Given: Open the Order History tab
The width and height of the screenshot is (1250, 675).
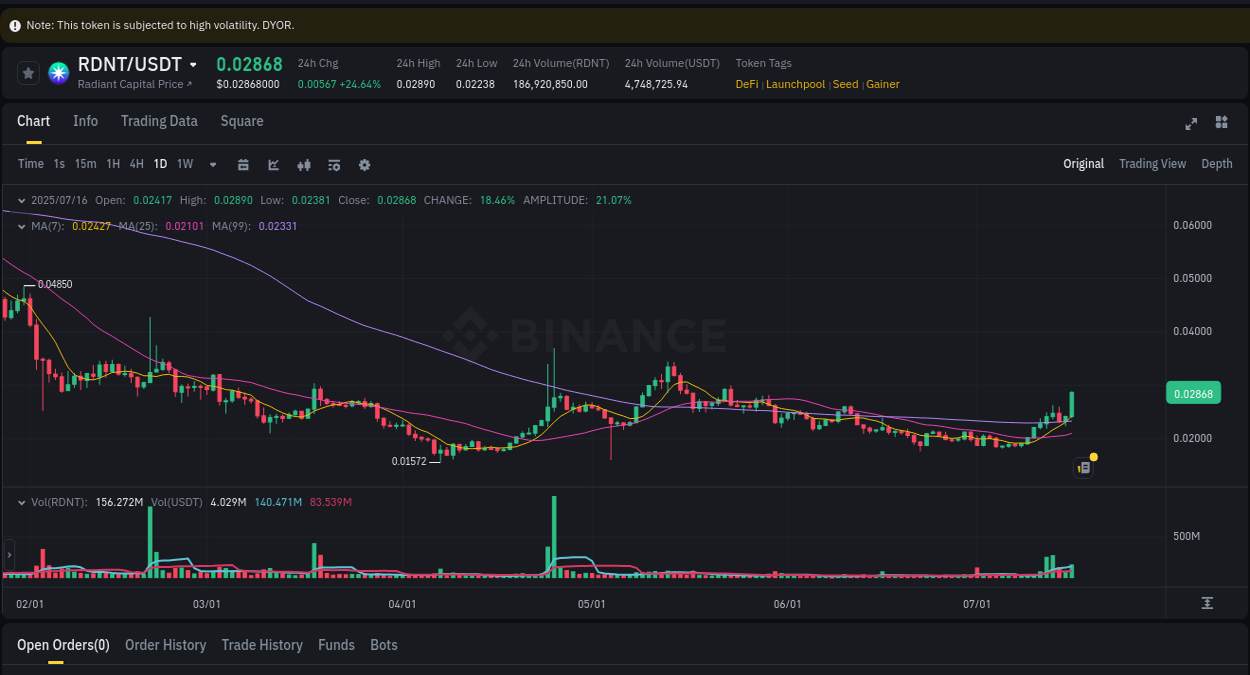Looking at the screenshot, I should pos(165,645).
